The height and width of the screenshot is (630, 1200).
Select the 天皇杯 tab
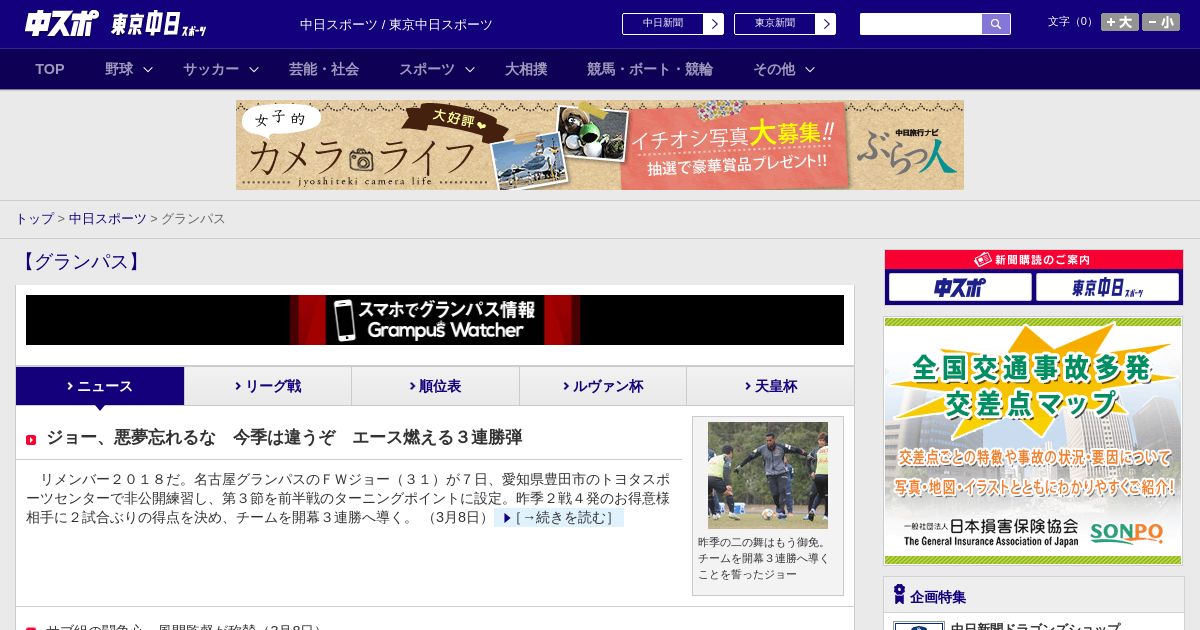[x=770, y=386]
